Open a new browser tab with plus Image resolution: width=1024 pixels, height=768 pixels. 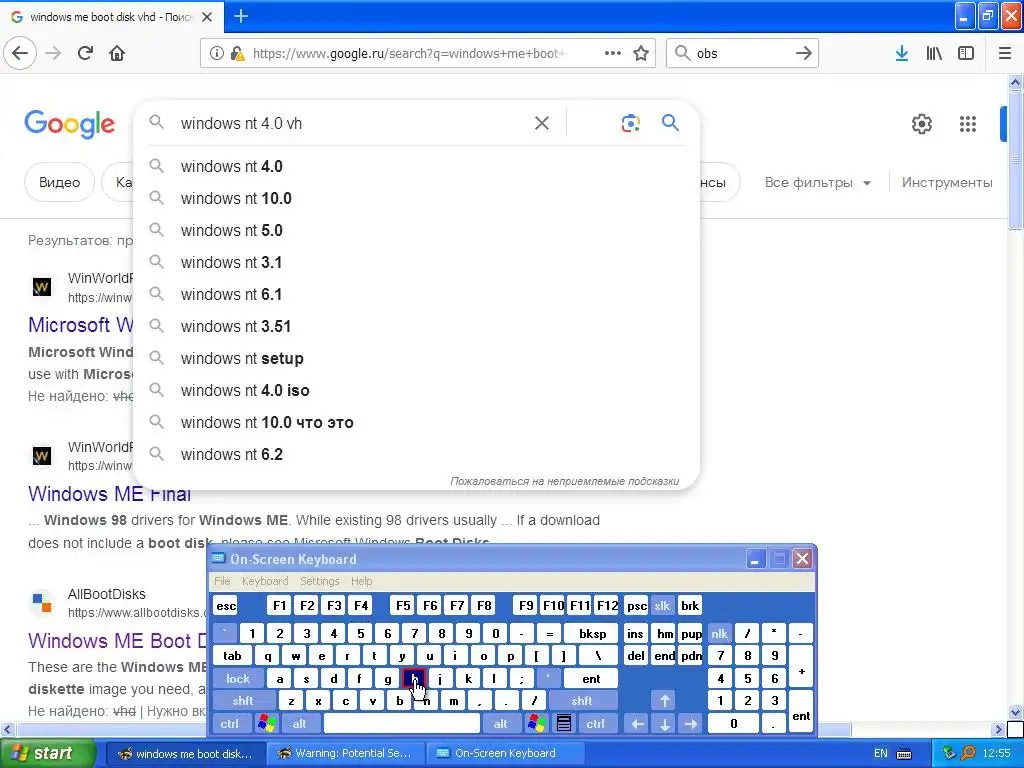tap(241, 16)
